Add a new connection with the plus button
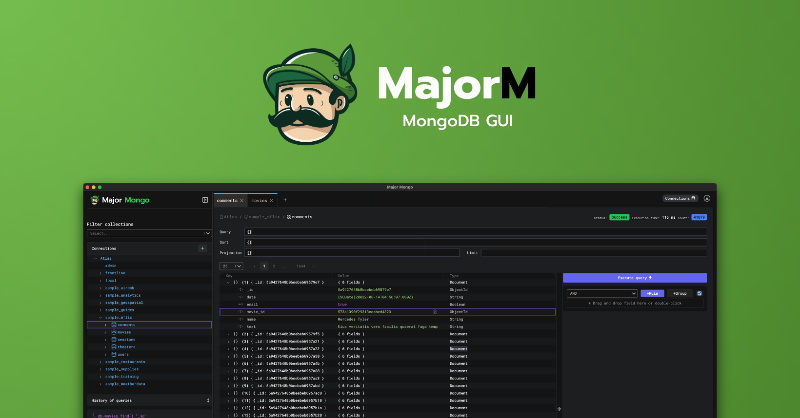This screenshot has height=418, width=800. coord(203,249)
